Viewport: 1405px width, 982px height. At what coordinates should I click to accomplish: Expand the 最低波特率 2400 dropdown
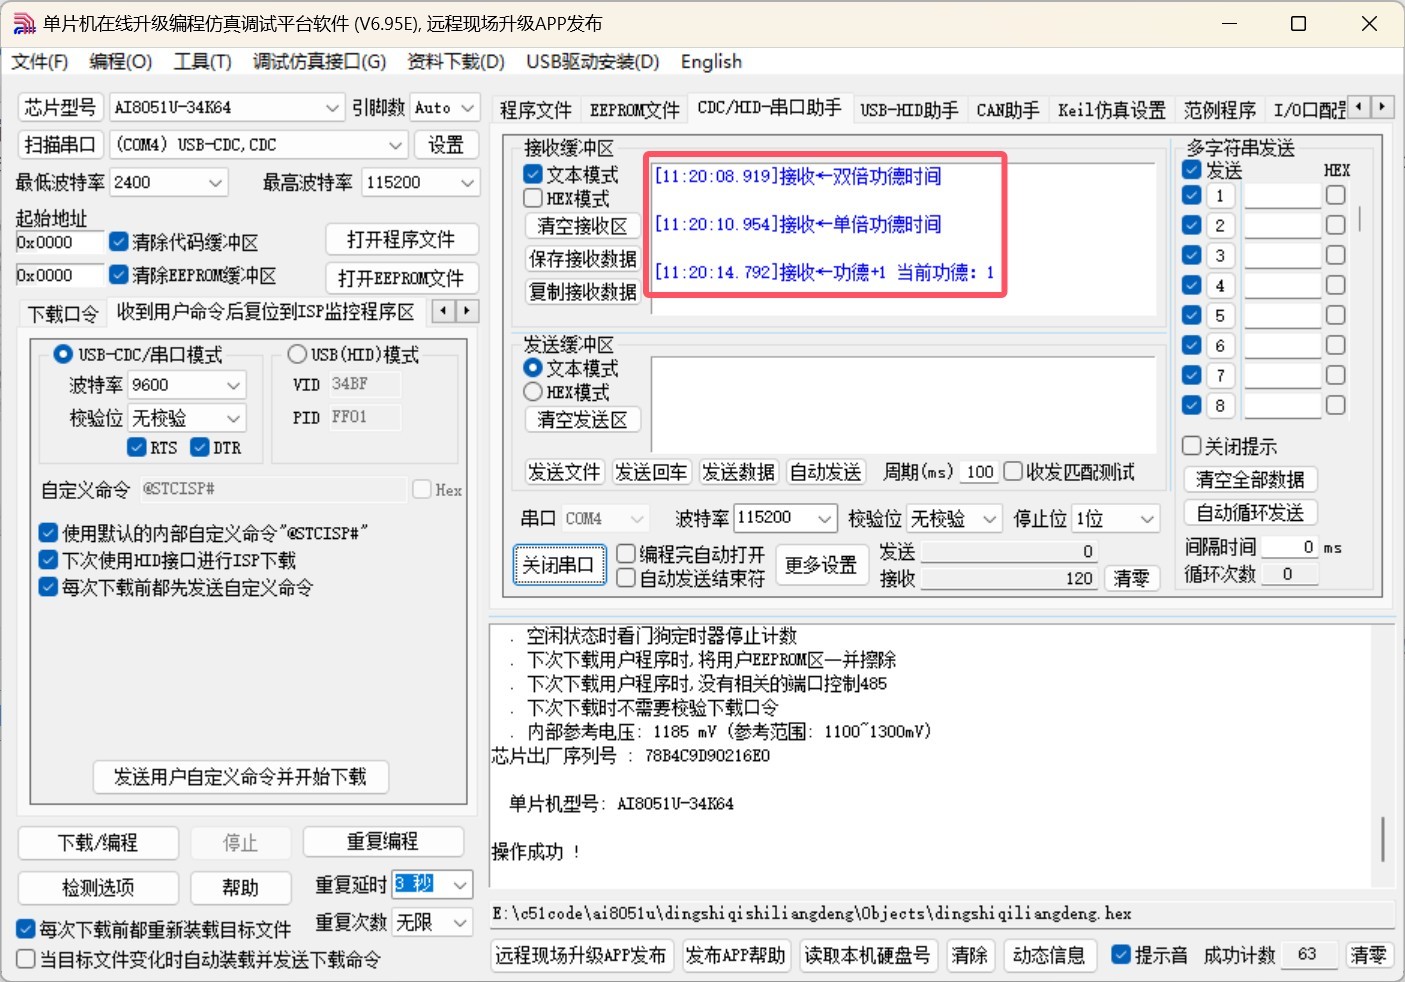pyautogui.click(x=215, y=183)
